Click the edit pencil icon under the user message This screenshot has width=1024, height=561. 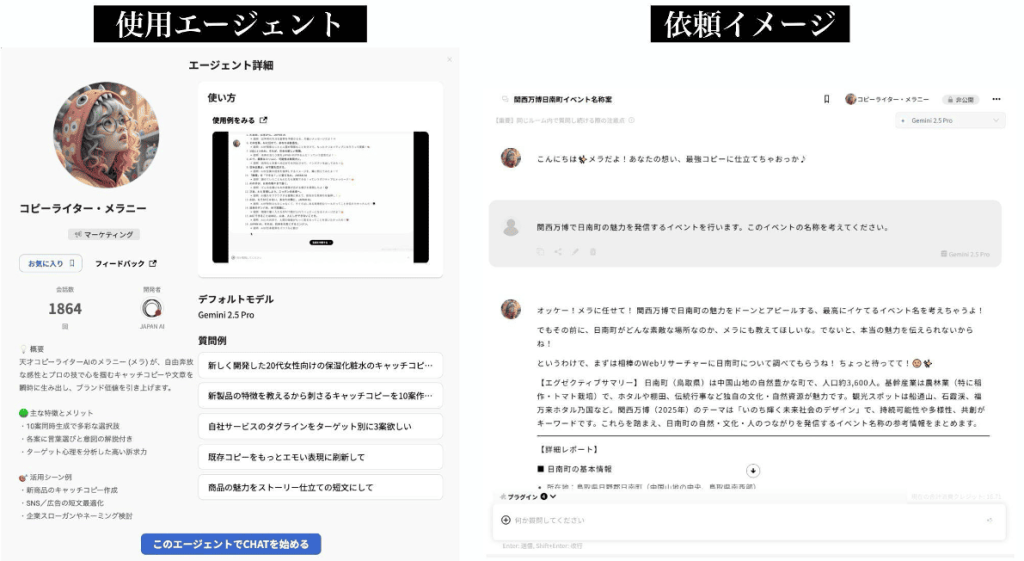[575, 251]
